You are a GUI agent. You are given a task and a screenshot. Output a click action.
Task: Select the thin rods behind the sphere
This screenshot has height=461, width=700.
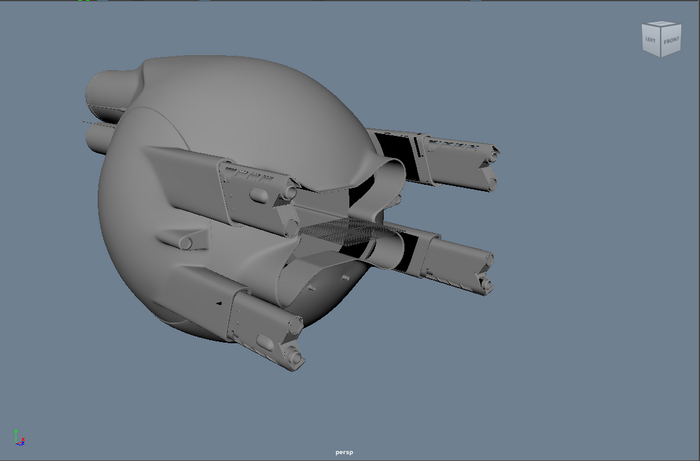[x=90, y=122]
